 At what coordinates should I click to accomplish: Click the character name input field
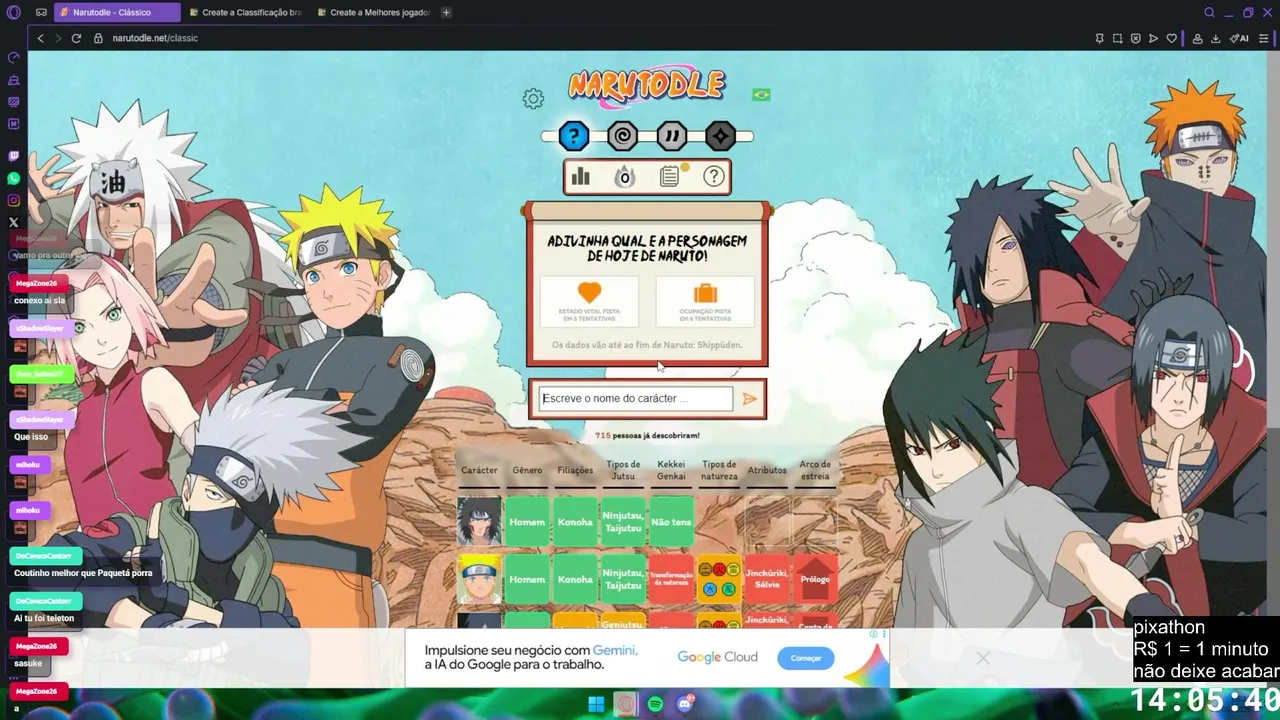pos(636,398)
